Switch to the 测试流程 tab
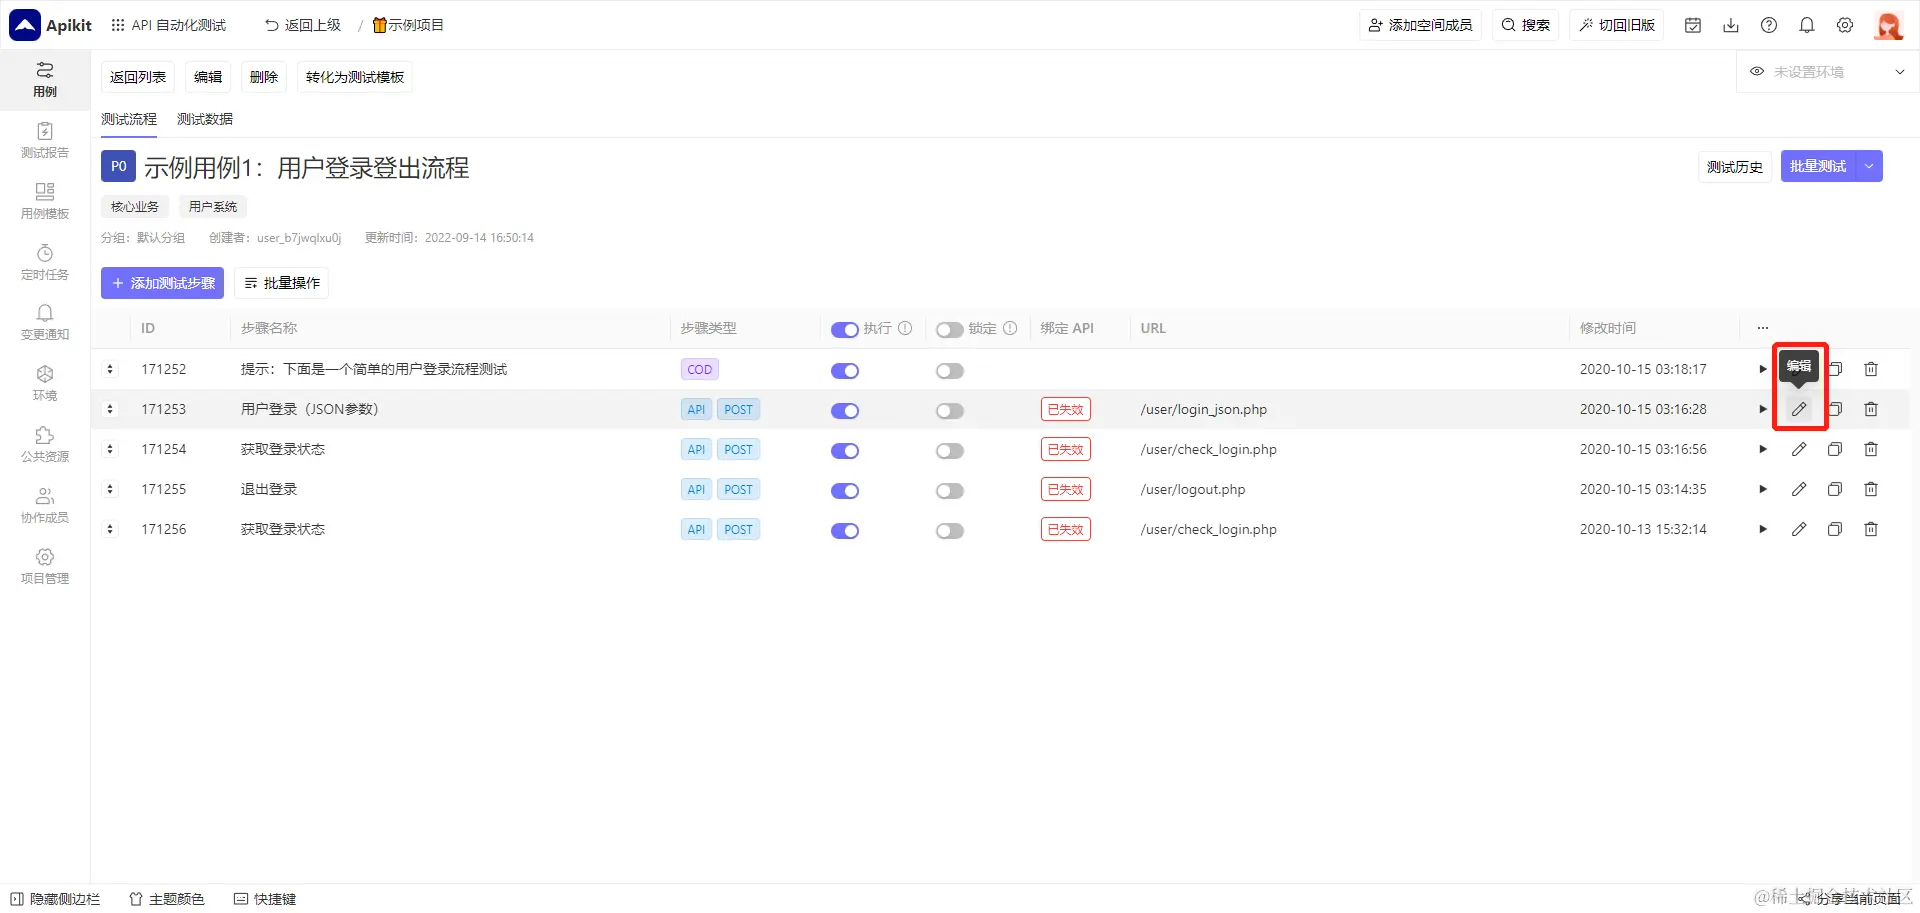Screen dimensions: 1920x913 coord(129,119)
